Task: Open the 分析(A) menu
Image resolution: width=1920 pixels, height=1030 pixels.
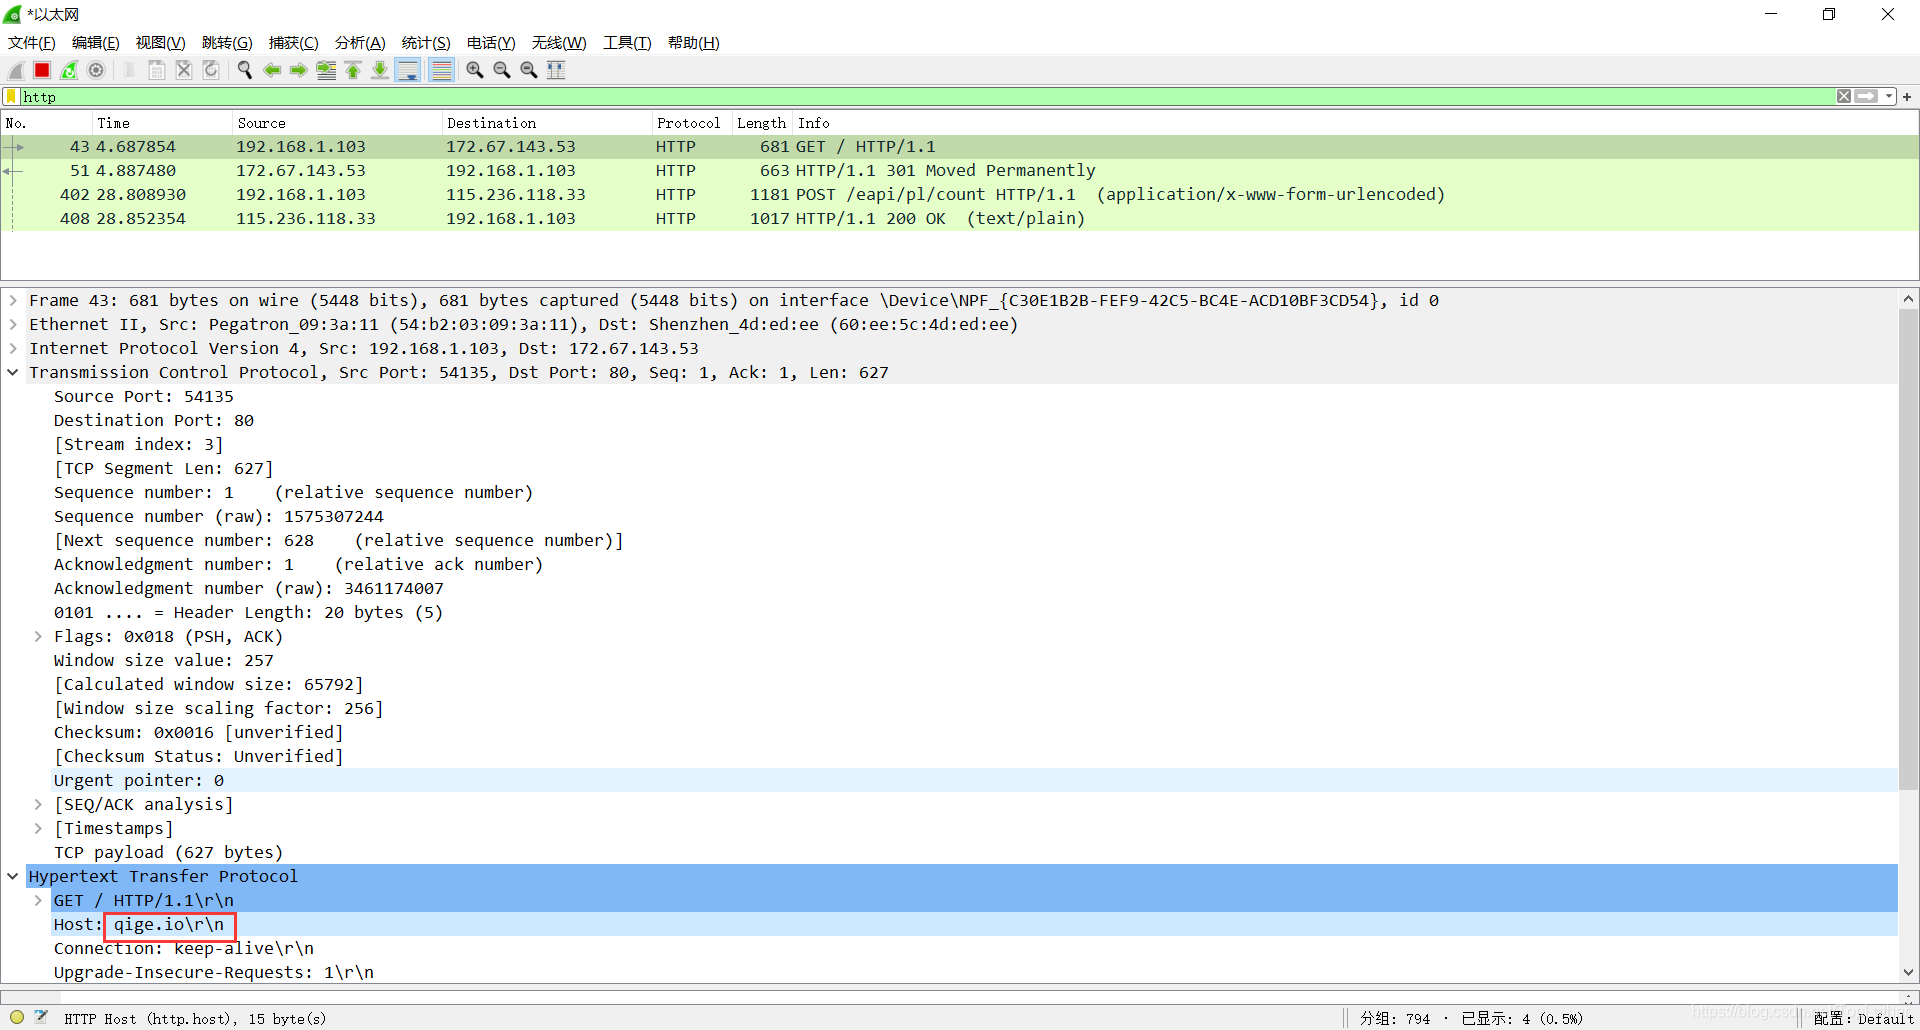Action: [x=360, y=42]
